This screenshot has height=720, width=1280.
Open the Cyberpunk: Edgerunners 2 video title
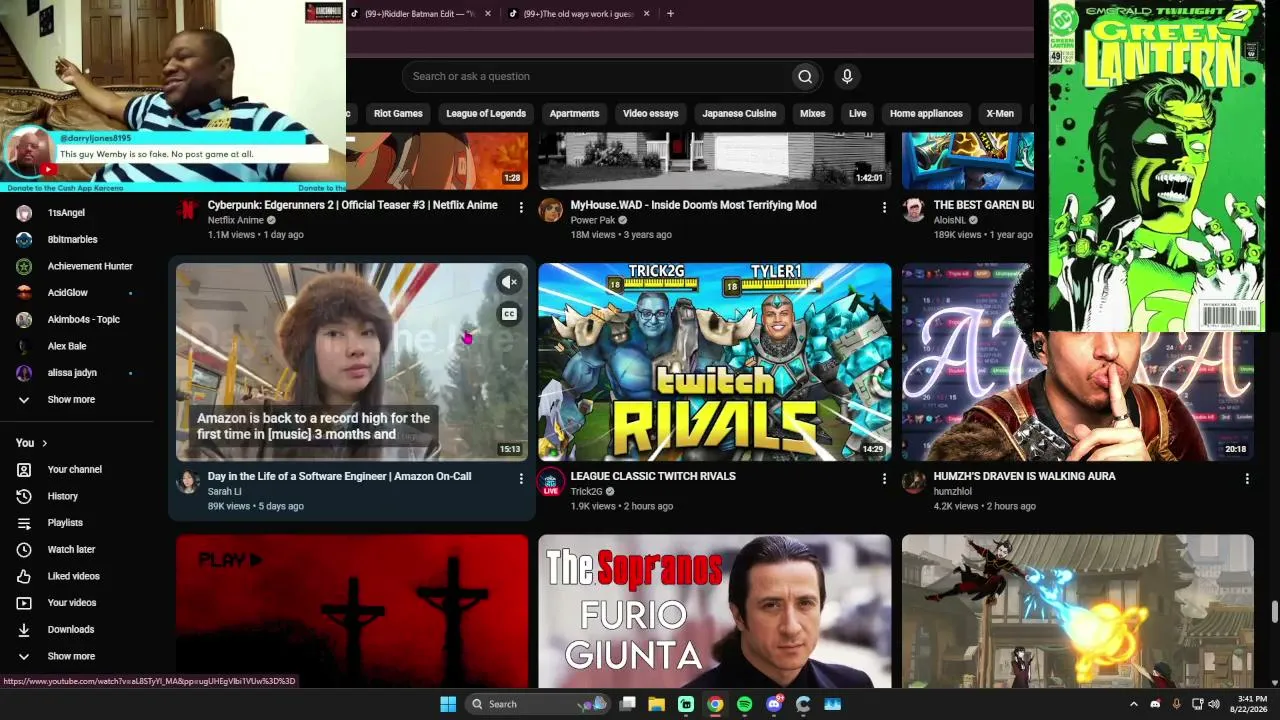pyautogui.click(x=353, y=205)
